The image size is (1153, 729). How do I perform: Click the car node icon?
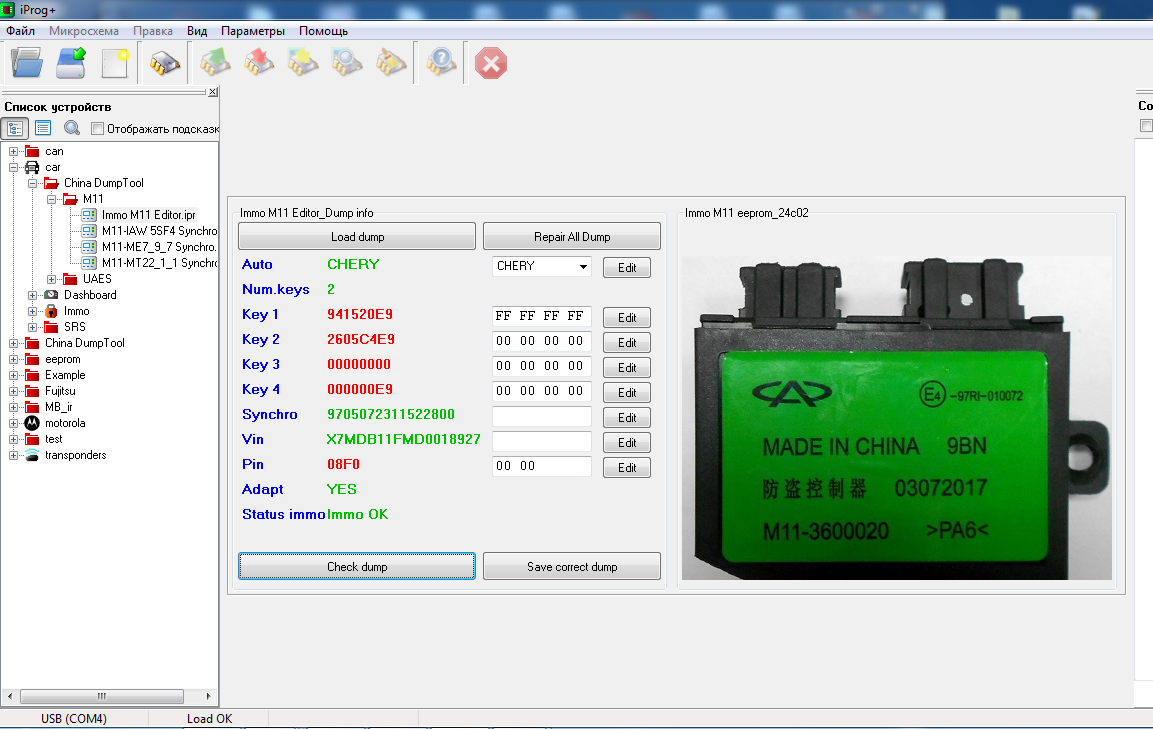(32, 167)
